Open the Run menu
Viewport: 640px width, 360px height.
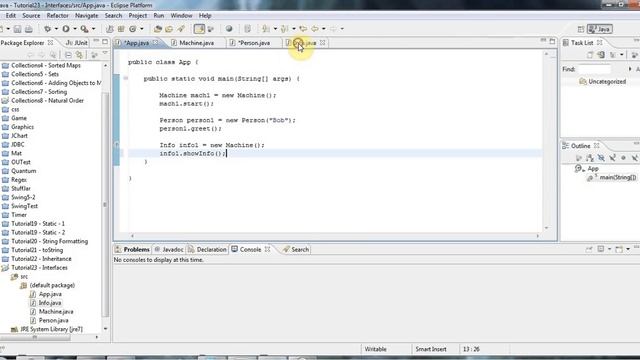coord(159,16)
